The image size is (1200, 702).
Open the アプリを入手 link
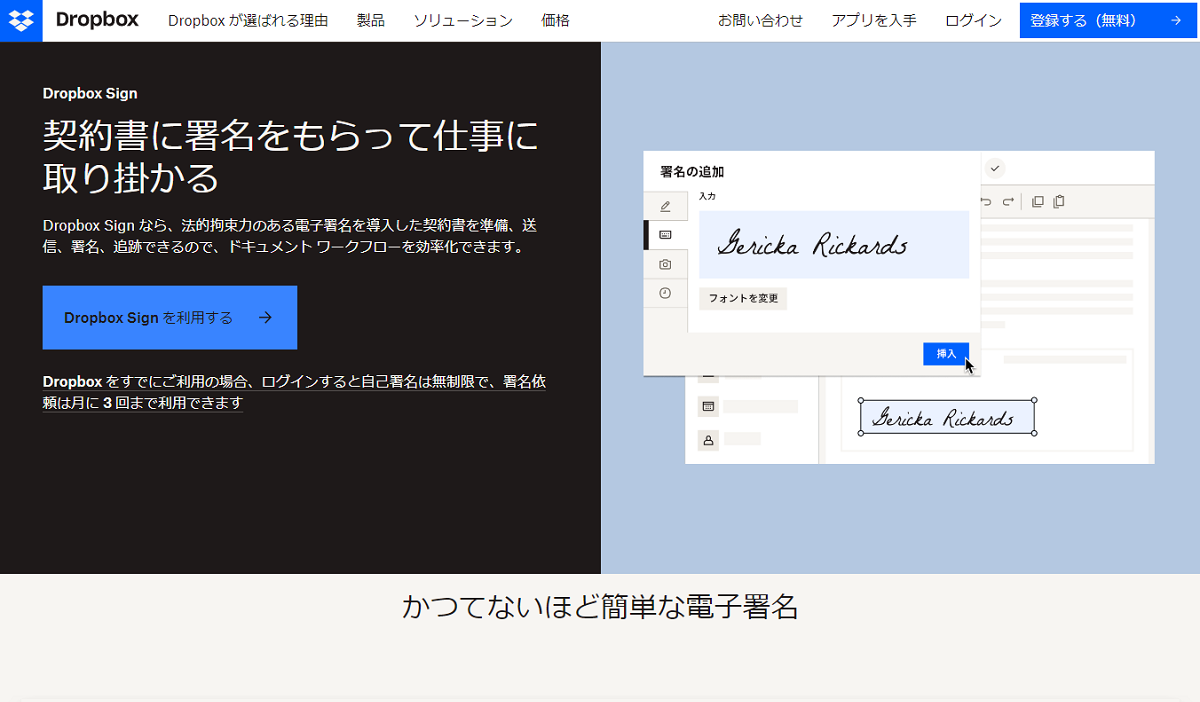click(874, 20)
